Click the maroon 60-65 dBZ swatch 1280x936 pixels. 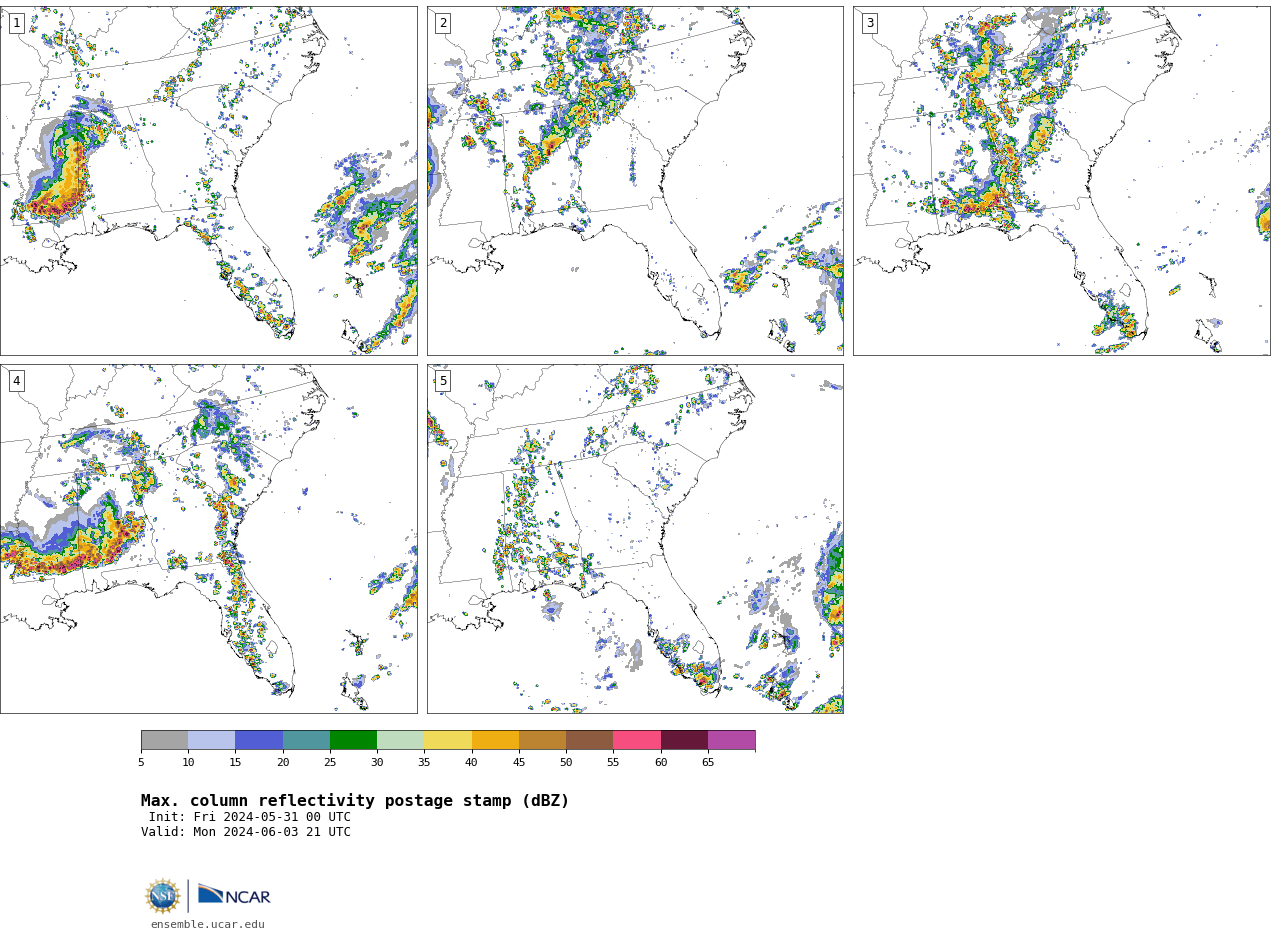coord(684,740)
